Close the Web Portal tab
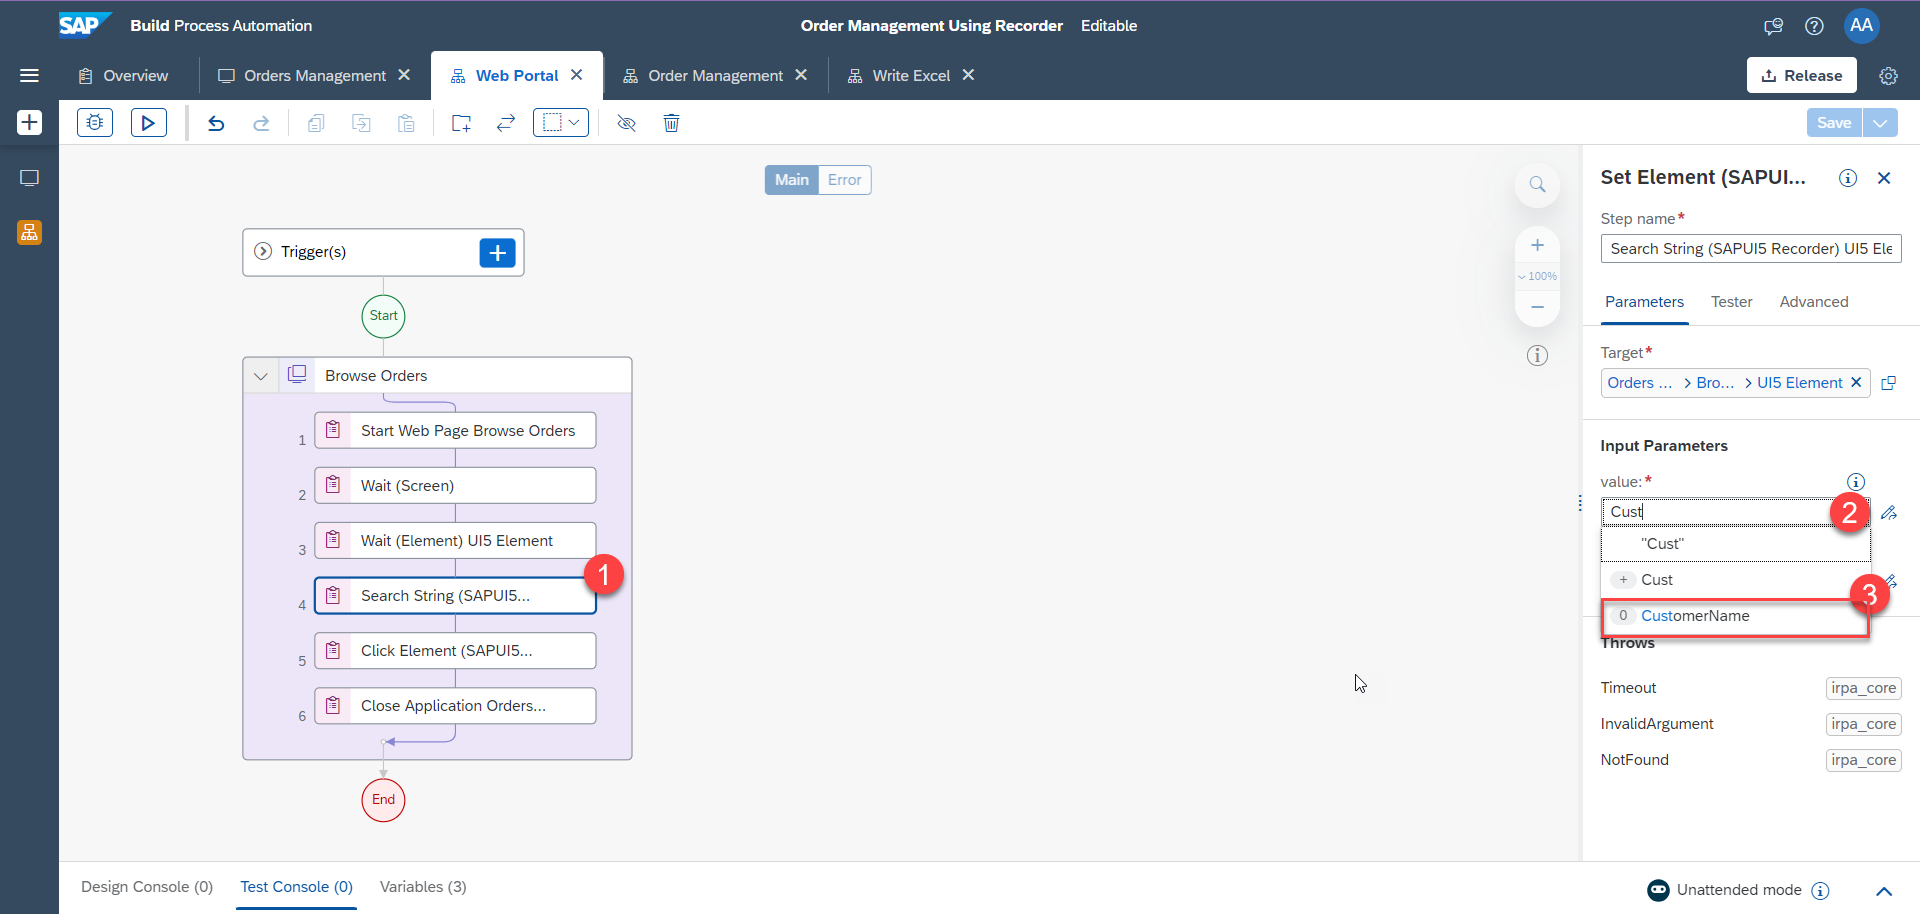This screenshot has height=914, width=1920. [x=577, y=75]
